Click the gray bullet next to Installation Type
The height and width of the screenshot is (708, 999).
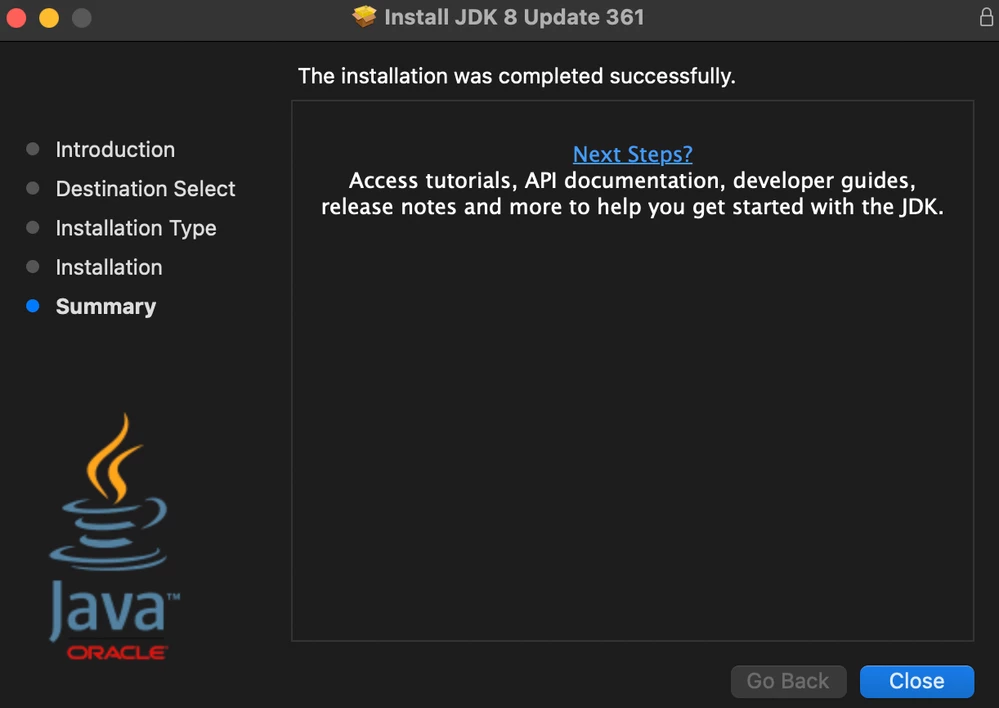click(32, 228)
